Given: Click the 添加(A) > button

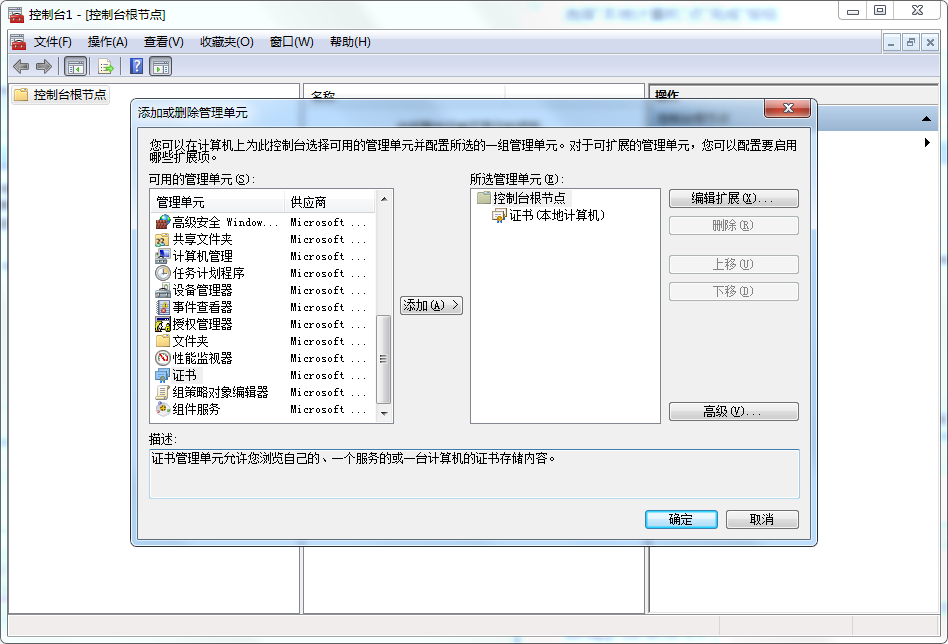Looking at the screenshot, I should coord(431,305).
